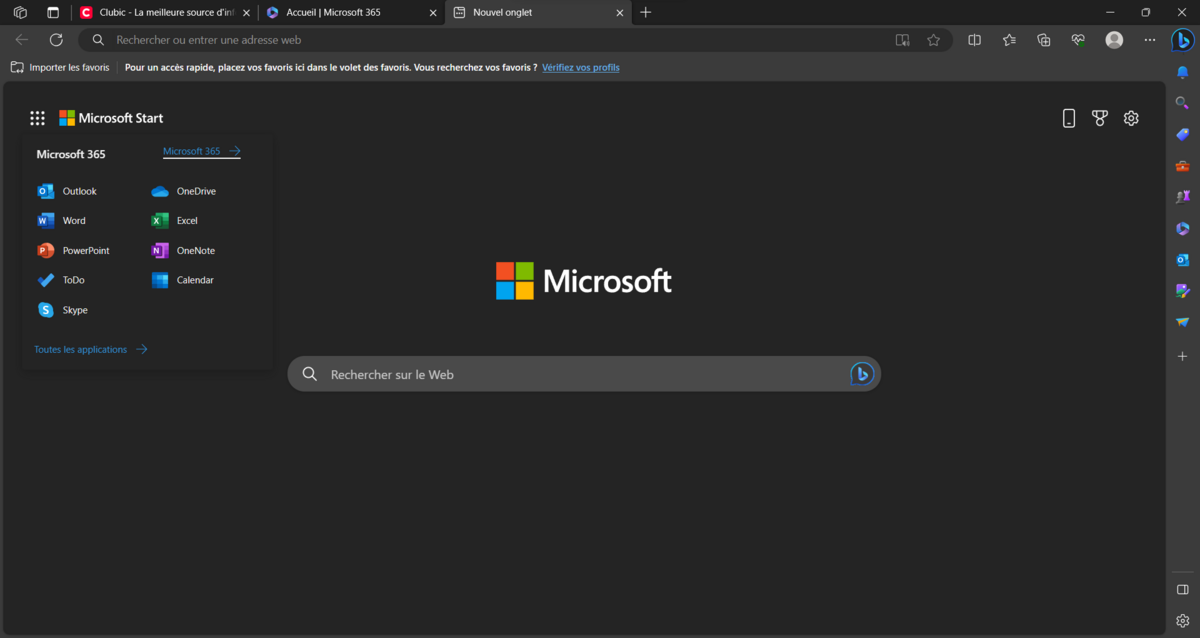Screen dimensions: 1200x638
Task: Launch Word from the app list
Action: tap(62, 221)
